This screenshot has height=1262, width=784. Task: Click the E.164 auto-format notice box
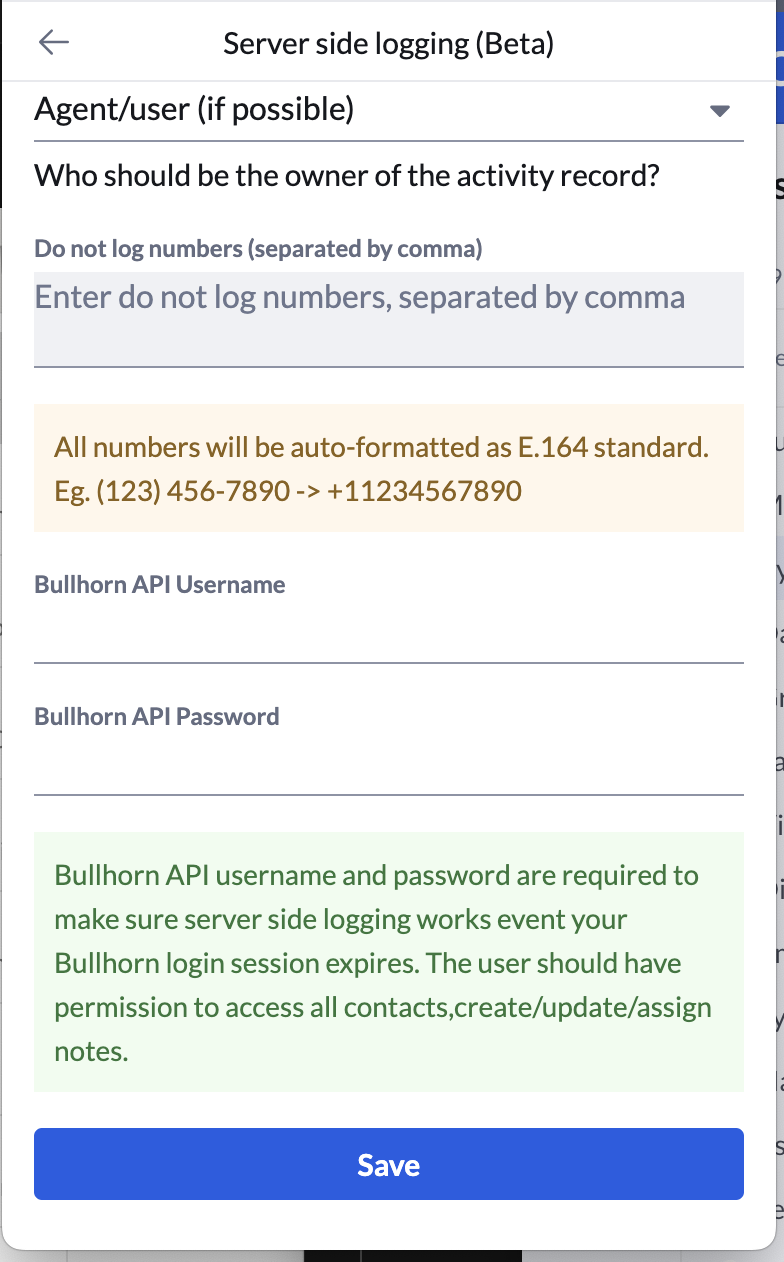point(390,467)
